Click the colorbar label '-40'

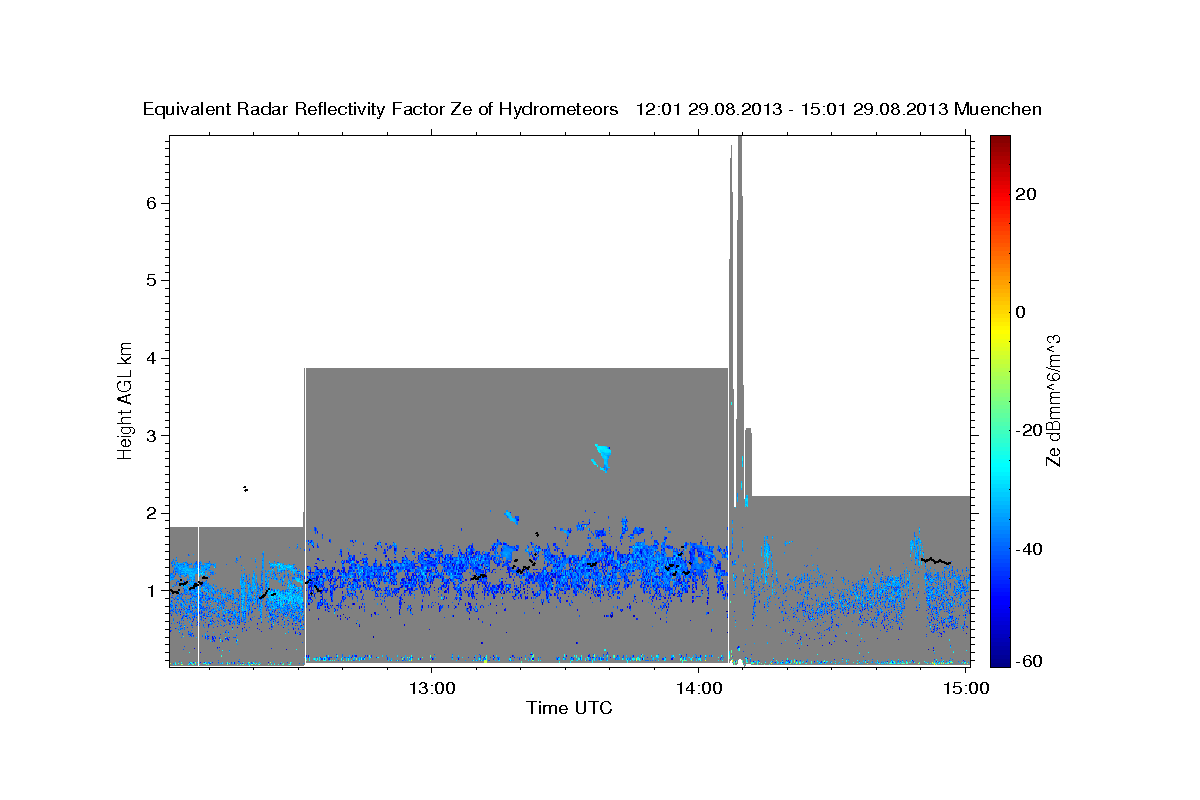[1027, 549]
